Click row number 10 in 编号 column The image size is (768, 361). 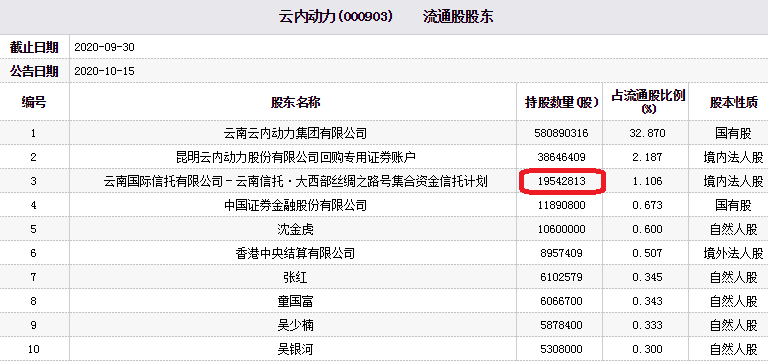pyautogui.click(x=33, y=350)
